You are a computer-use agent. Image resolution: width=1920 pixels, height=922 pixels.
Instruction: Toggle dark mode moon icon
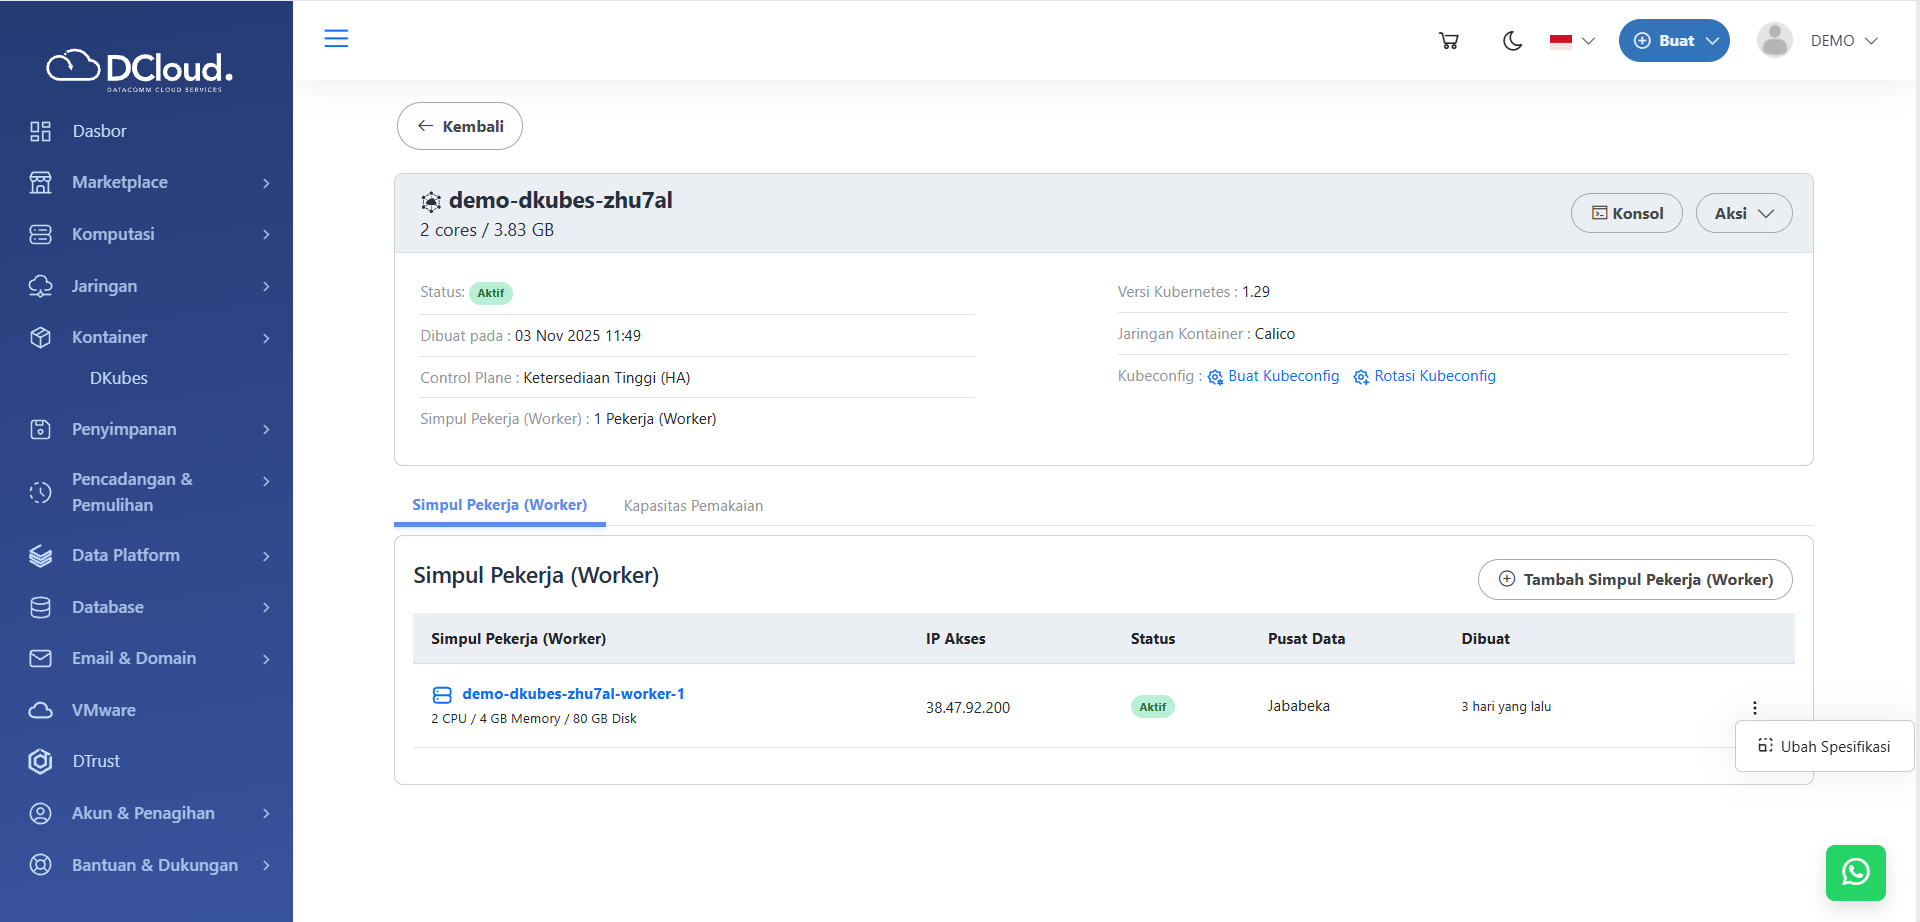pos(1512,41)
